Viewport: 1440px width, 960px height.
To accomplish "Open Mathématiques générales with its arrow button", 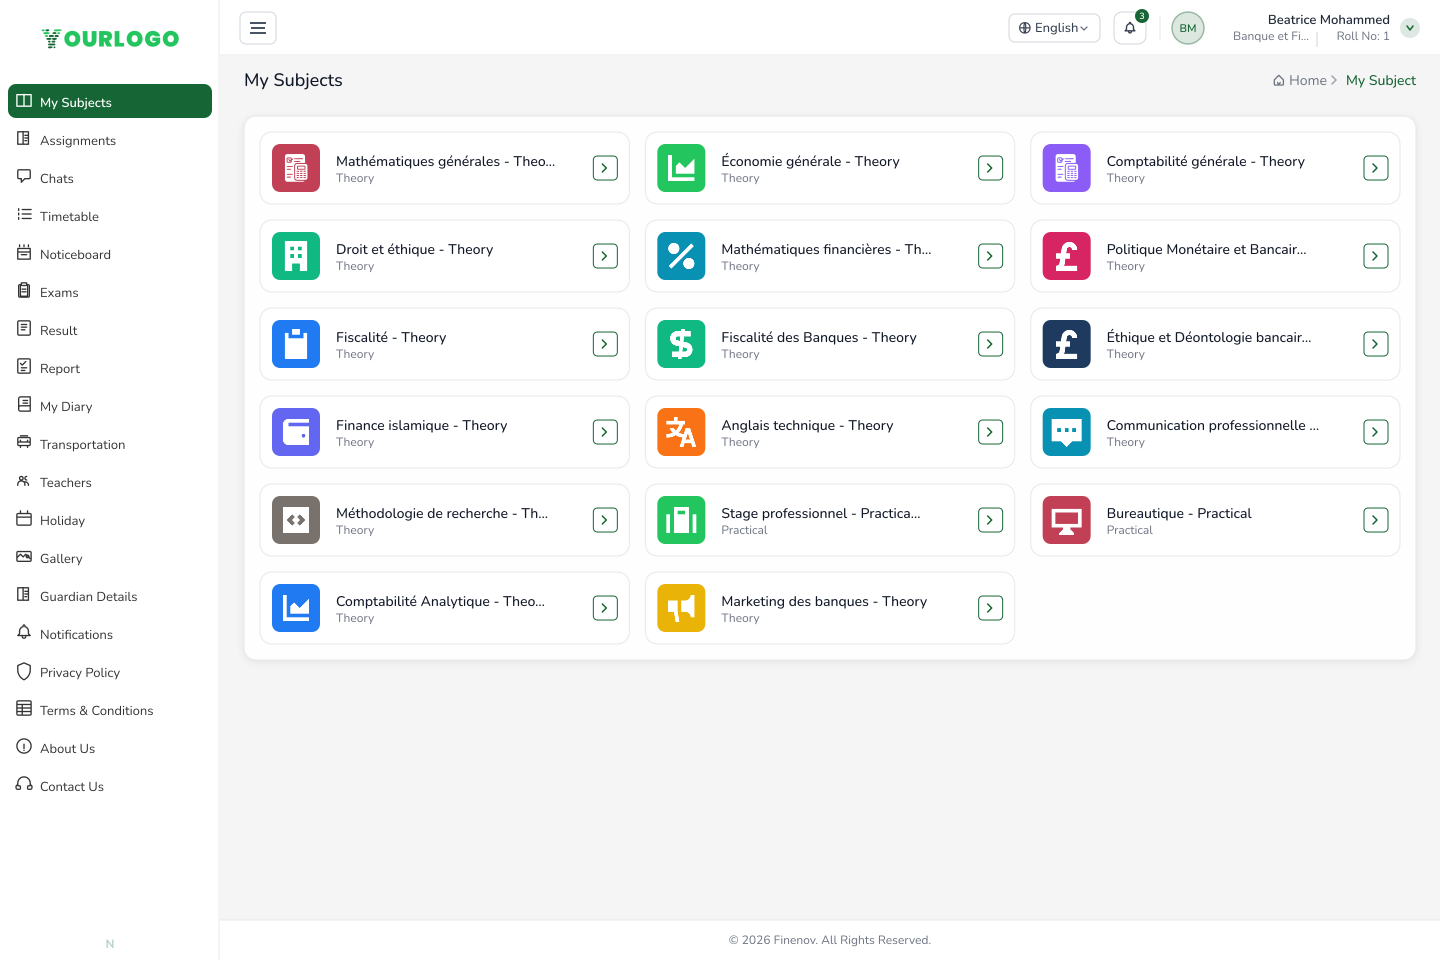I will [605, 168].
